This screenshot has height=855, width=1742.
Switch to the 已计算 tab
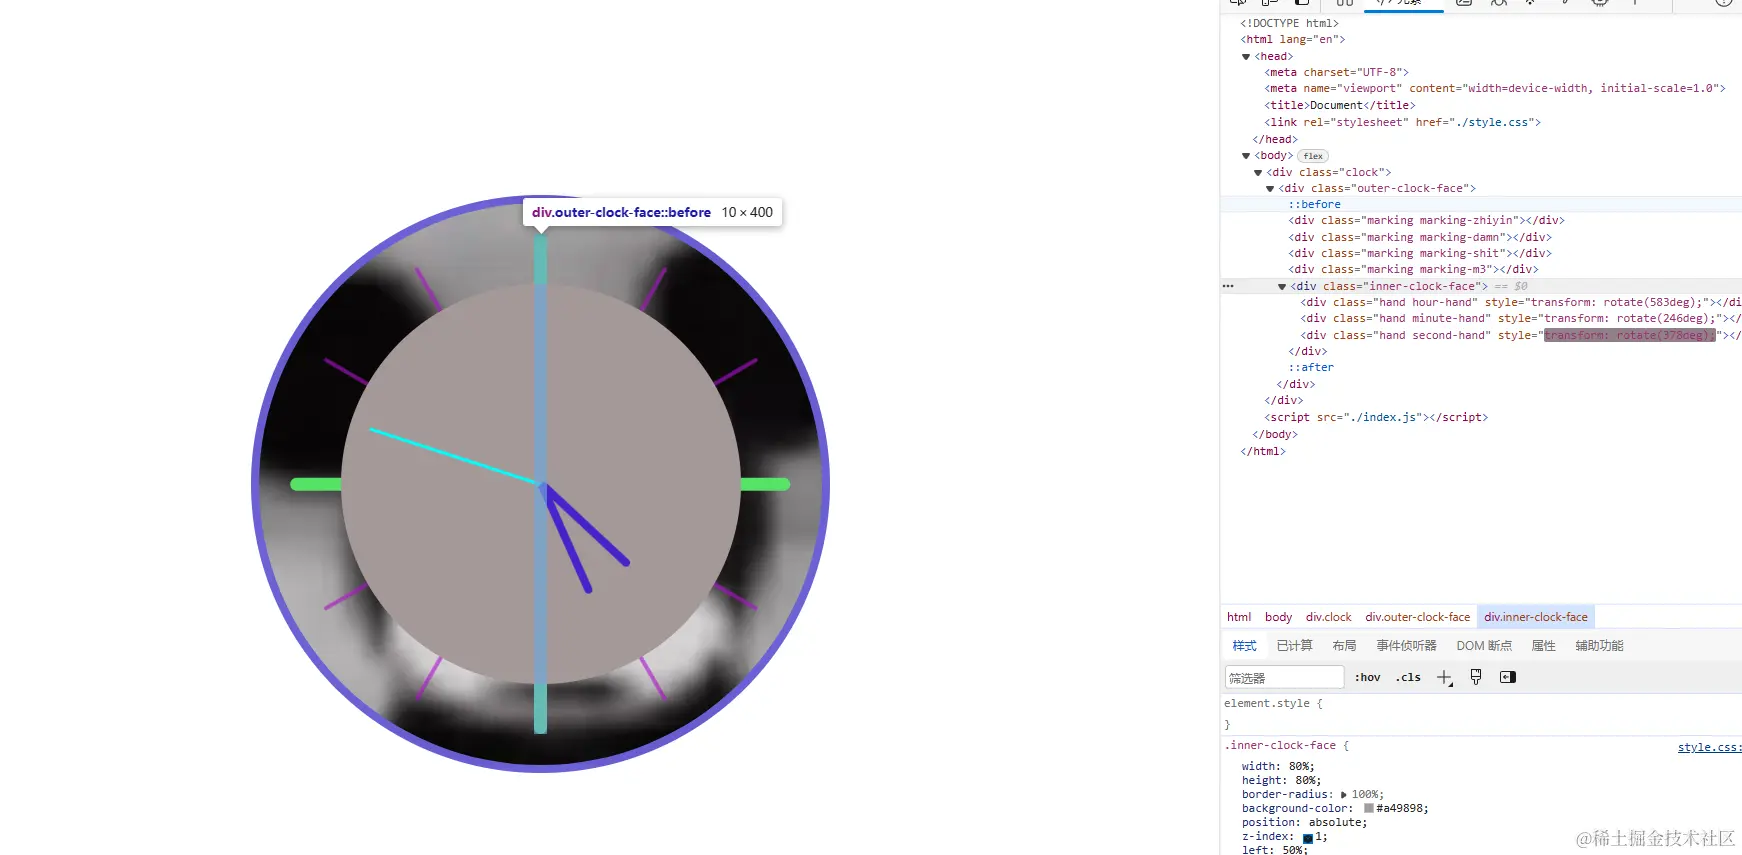[x=1294, y=646]
